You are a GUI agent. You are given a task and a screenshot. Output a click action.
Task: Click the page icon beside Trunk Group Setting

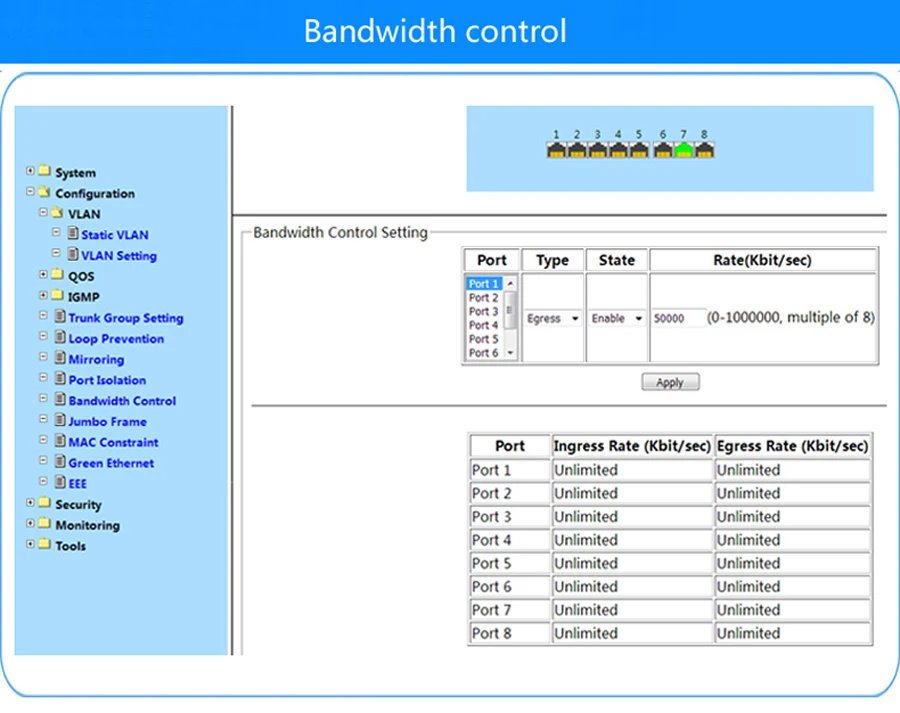(x=60, y=316)
